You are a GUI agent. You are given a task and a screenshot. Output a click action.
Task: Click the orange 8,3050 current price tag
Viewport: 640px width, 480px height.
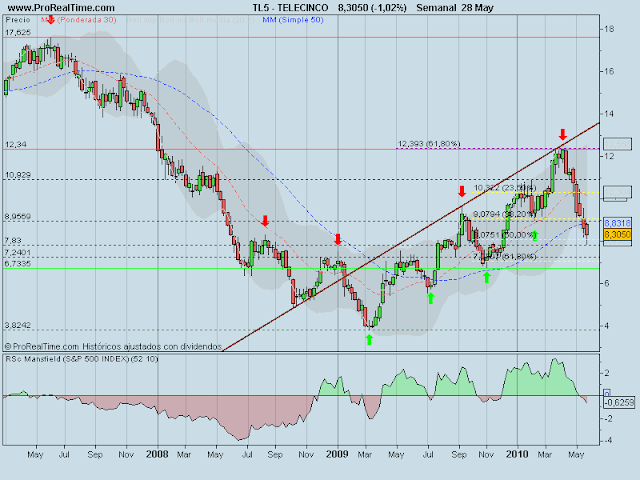(x=617, y=234)
